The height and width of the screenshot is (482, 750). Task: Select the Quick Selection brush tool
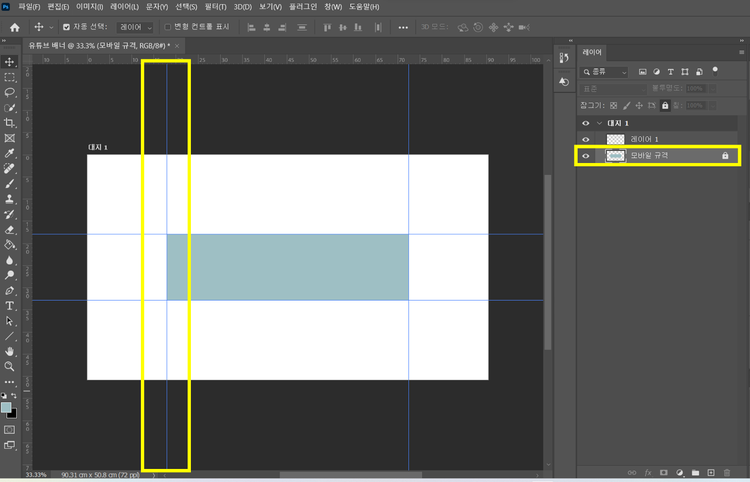pyautogui.click(x=10, y=108)
